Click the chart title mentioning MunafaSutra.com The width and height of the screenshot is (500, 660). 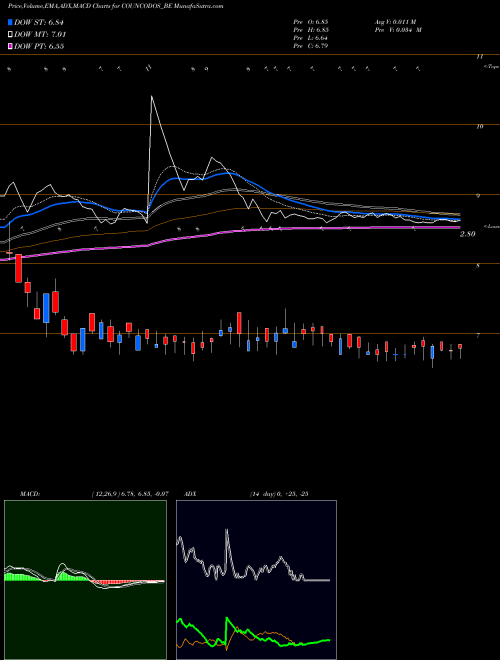[x=116, y=6]
